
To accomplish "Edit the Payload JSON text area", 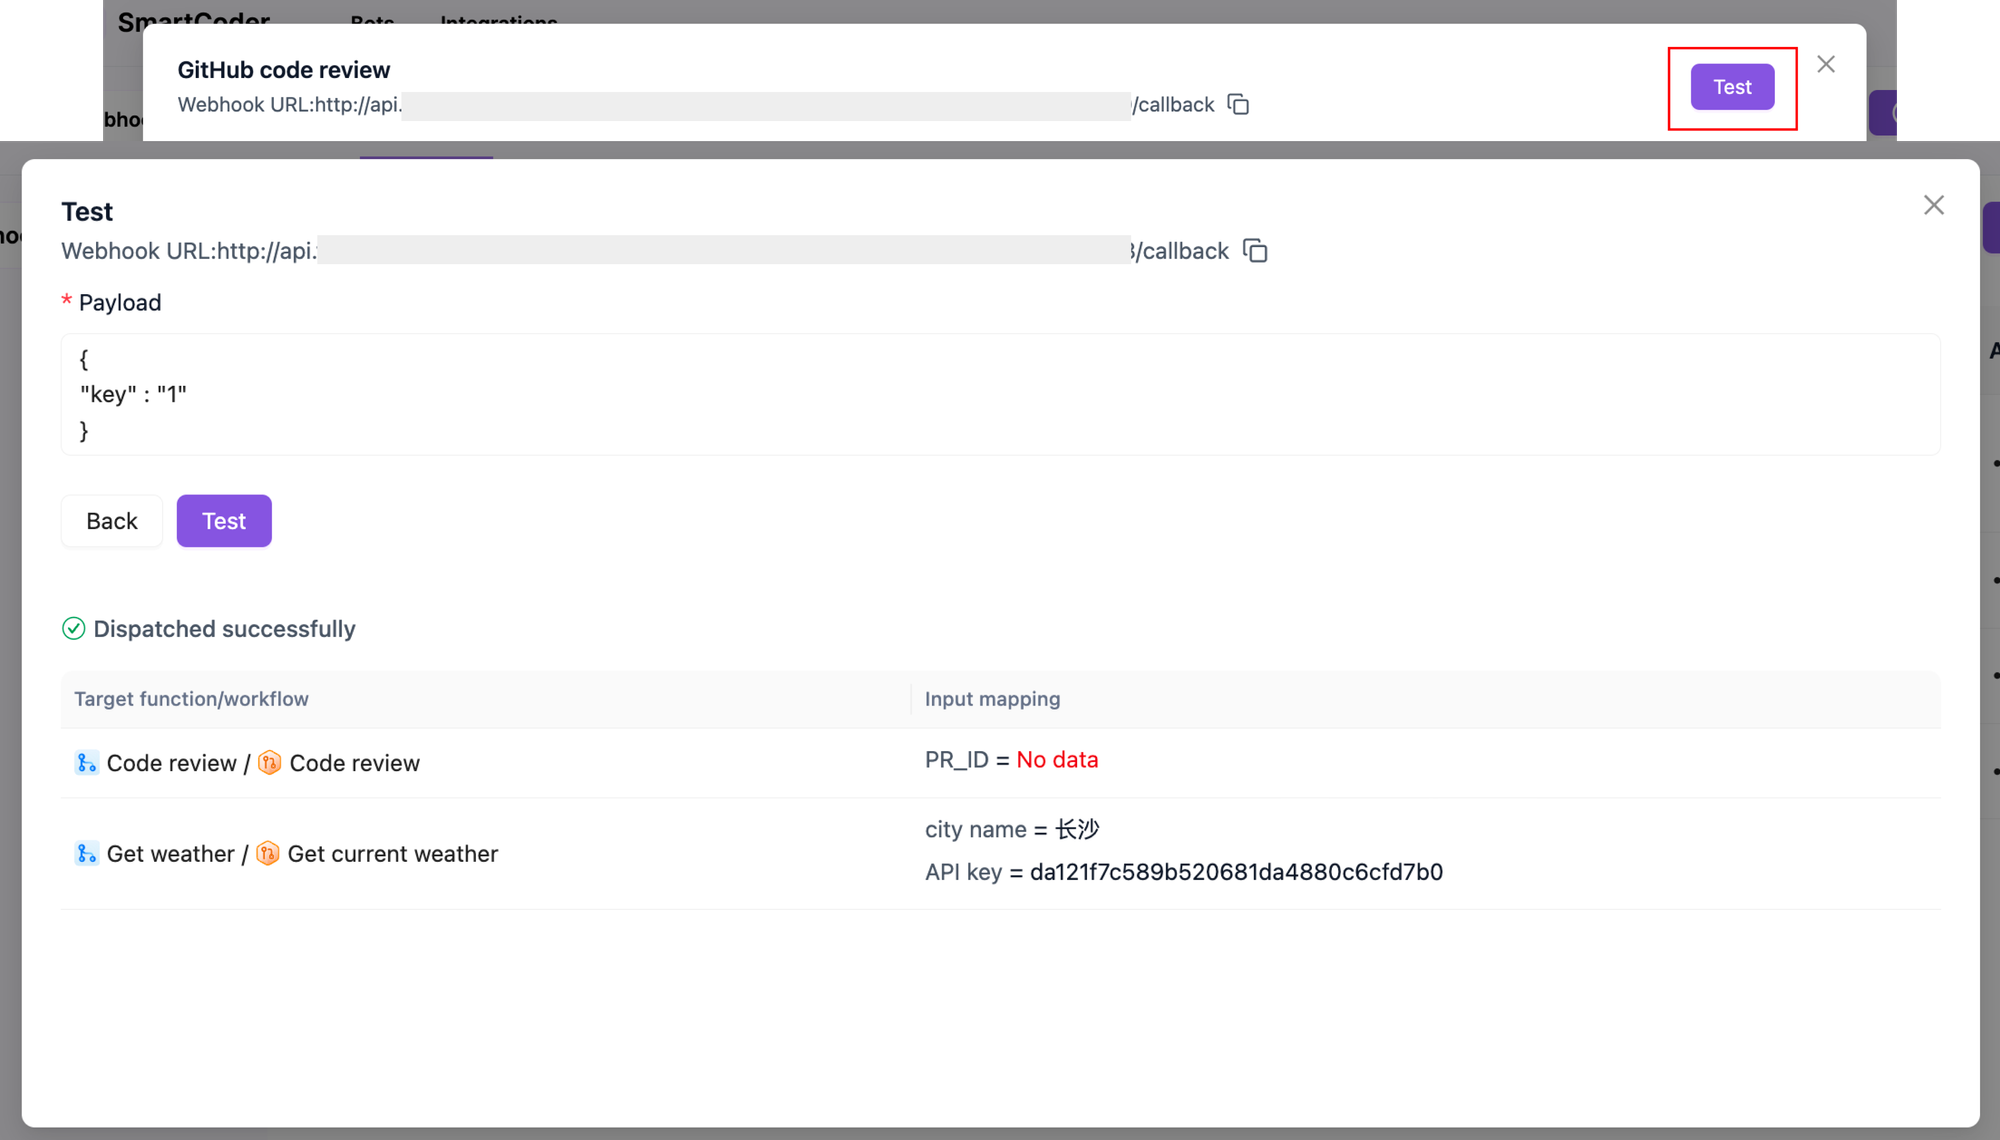I will tap(1000, 395).
